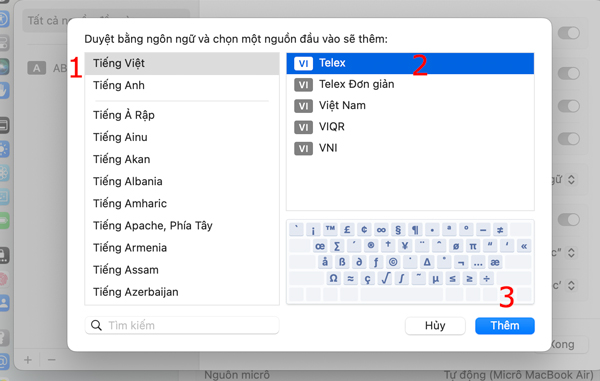Click 'Tự động (Micrô MacBook Air)' value
Screen dimensions: 600x381
tap(518, 375)
